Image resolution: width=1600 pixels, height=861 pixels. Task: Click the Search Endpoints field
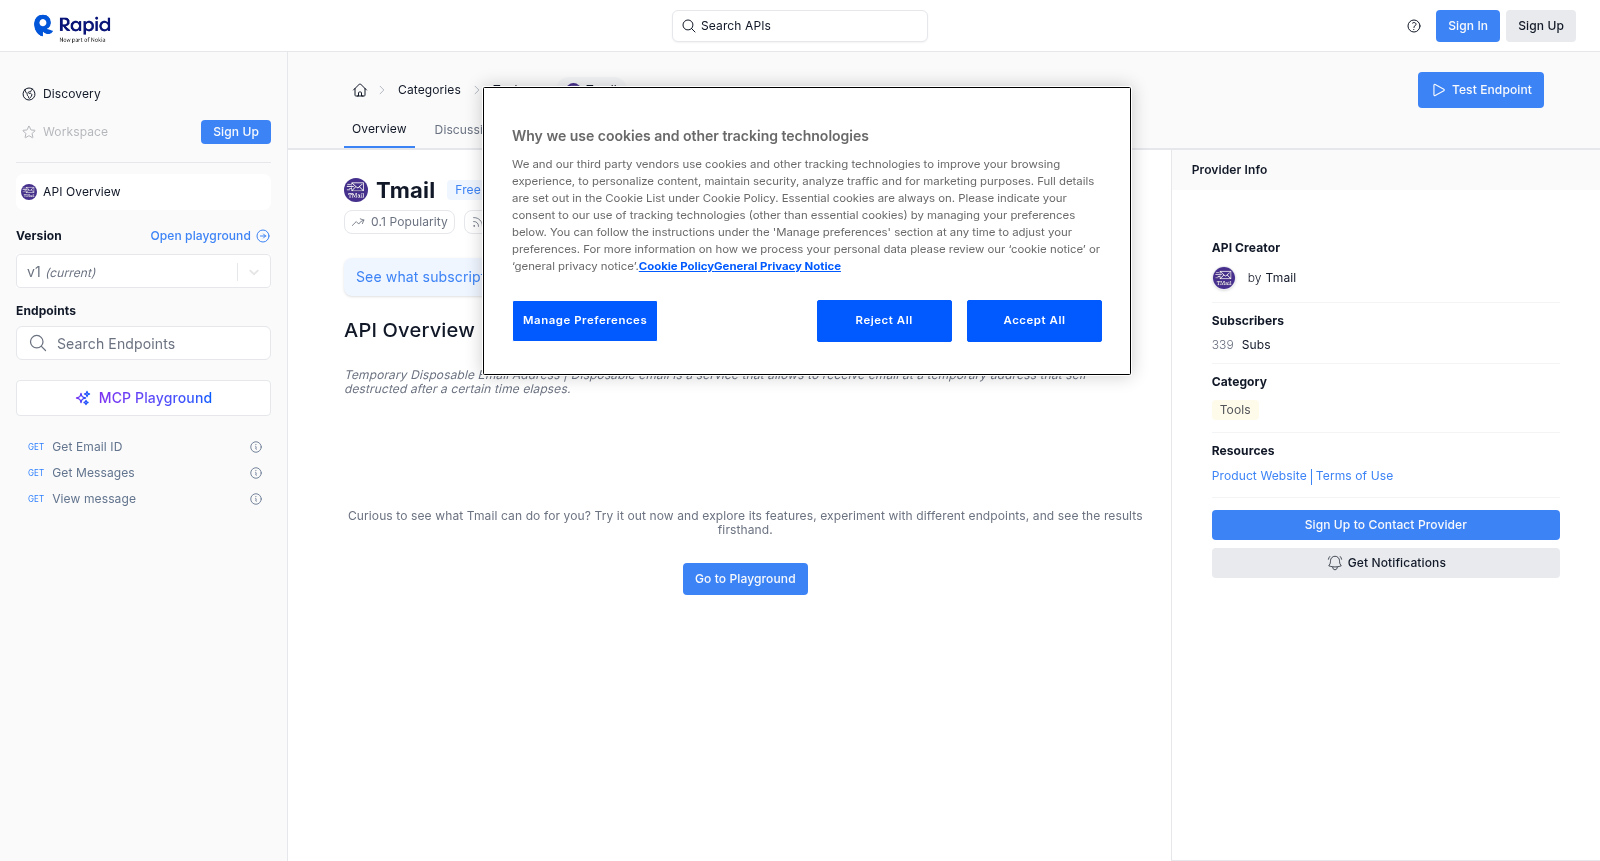[143, 343]
